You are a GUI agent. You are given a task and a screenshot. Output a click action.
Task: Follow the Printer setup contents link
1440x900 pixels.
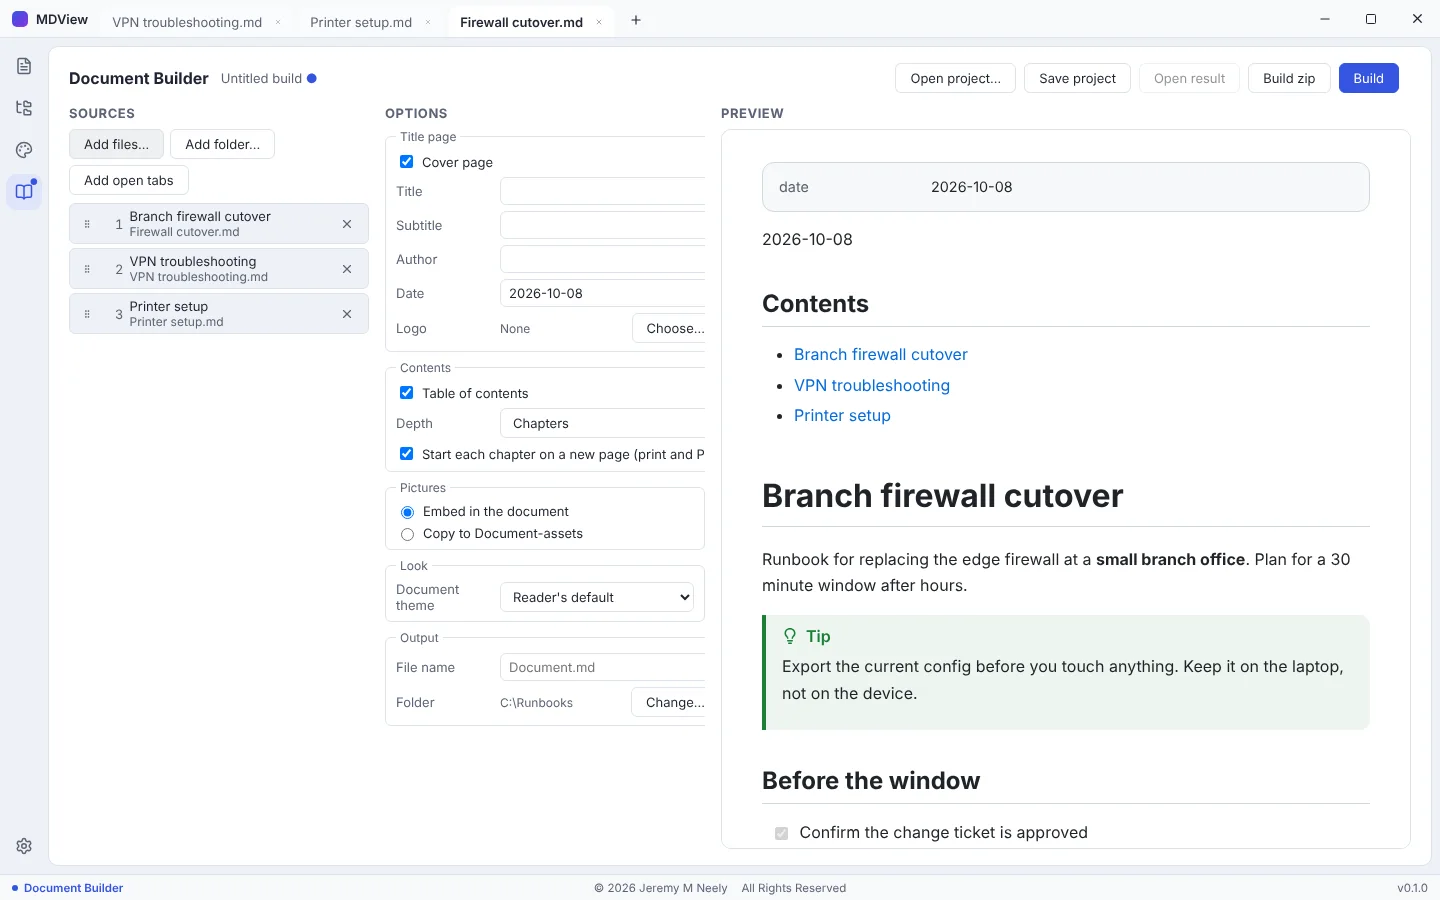(x=842, y=415)
